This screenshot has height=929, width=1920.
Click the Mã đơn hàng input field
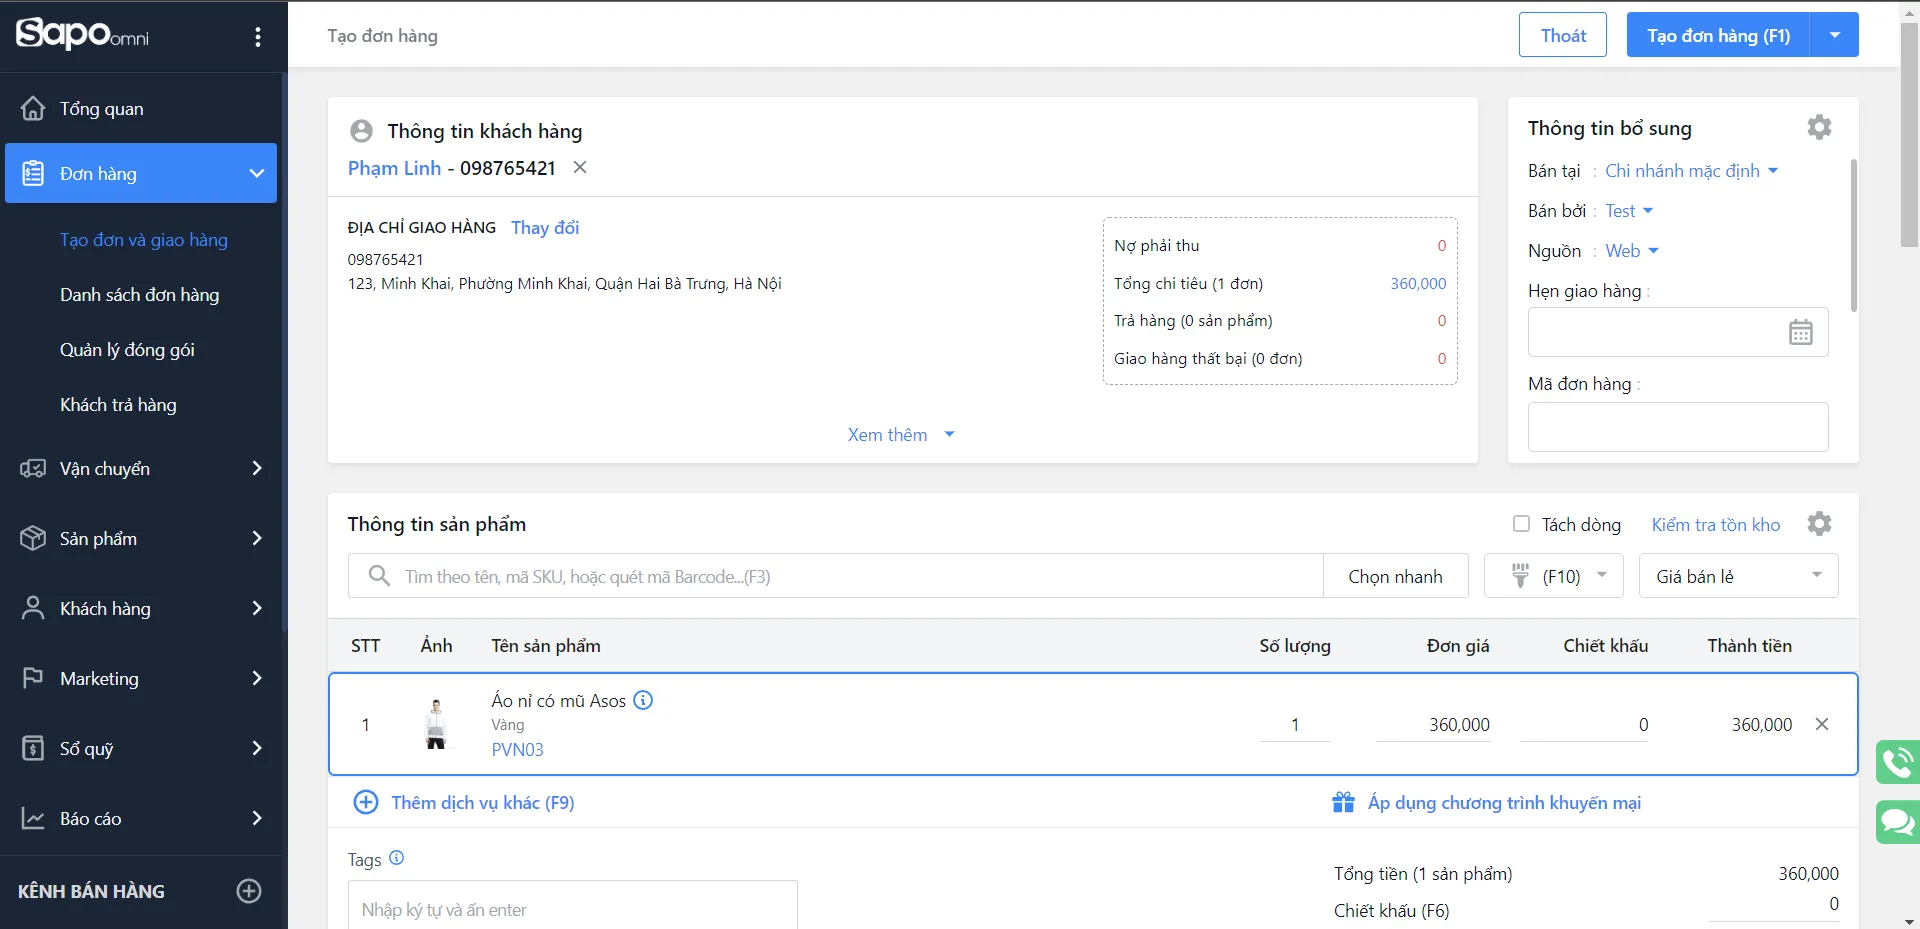click(1678, 427)
